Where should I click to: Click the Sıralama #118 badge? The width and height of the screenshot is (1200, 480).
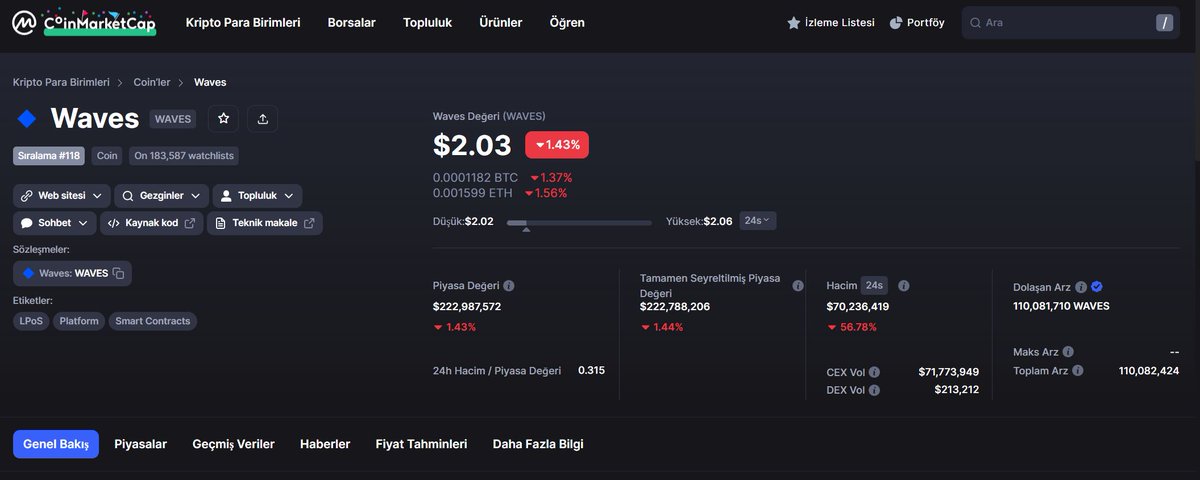pos(49,156)
